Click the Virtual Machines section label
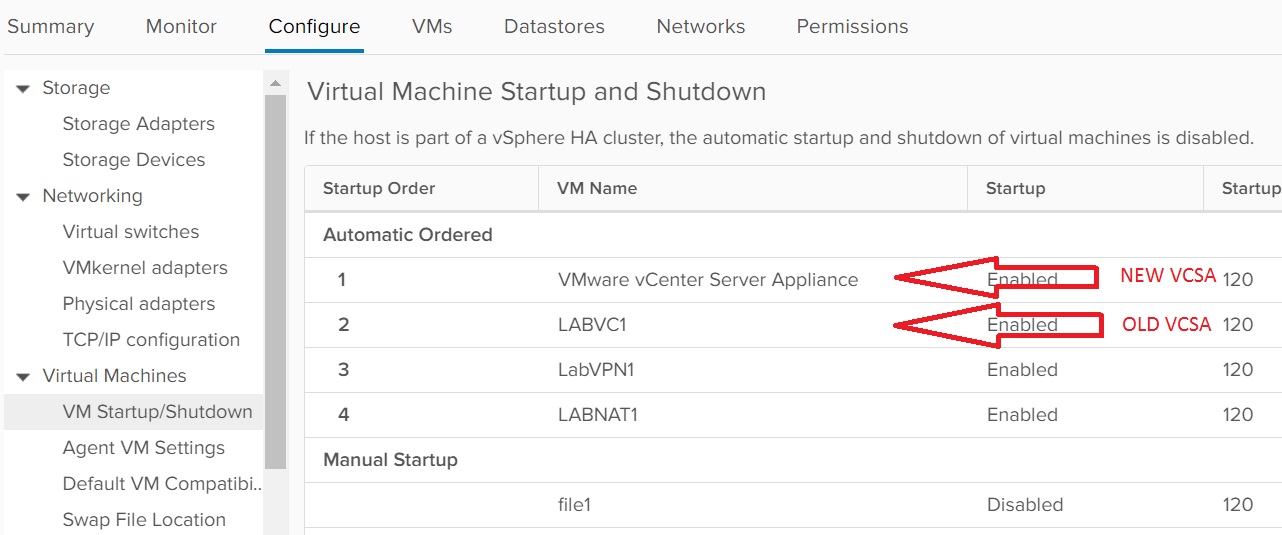The image size is (1282, 535). (114, 376)
